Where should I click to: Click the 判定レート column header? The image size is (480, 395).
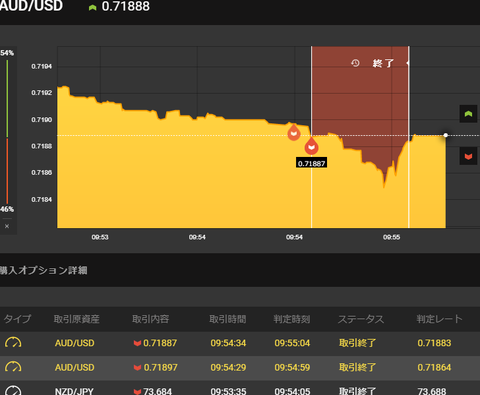point(439,319)
